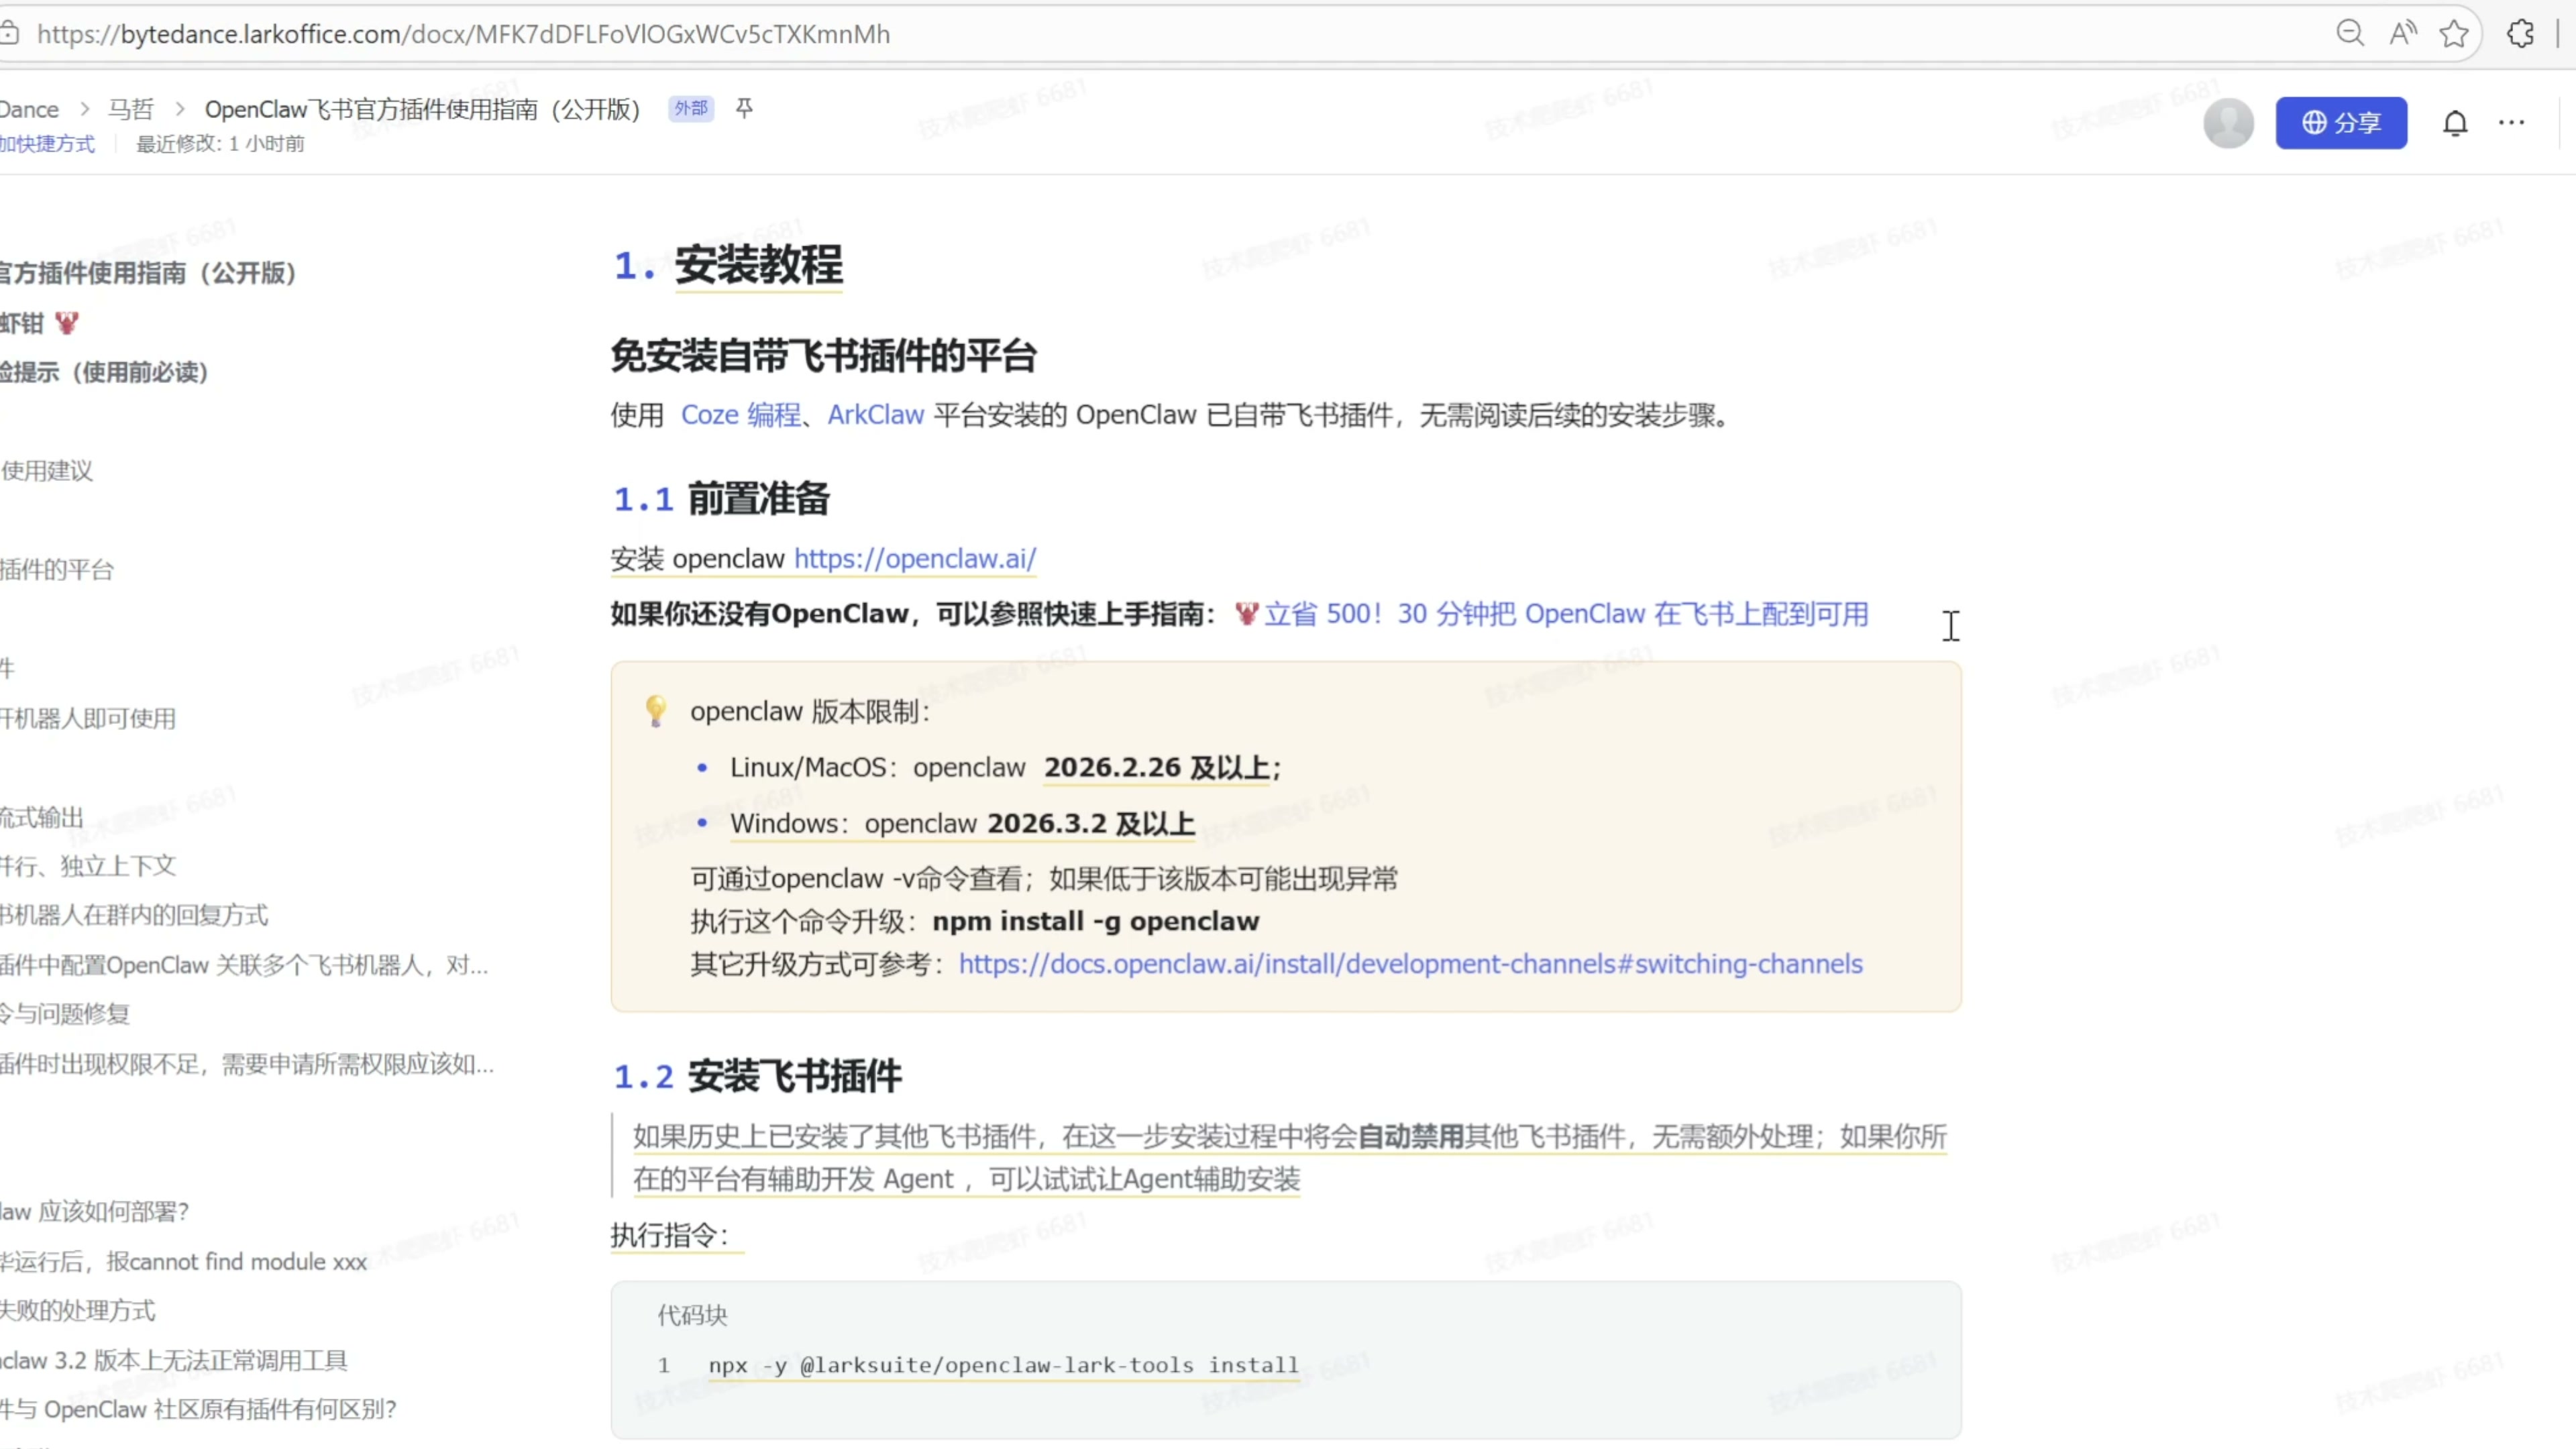This screenshot has height=1449, width=2576.
Task: Open the three-dot more options menu
Action: pyautogui.click(x=2511, y=123)
